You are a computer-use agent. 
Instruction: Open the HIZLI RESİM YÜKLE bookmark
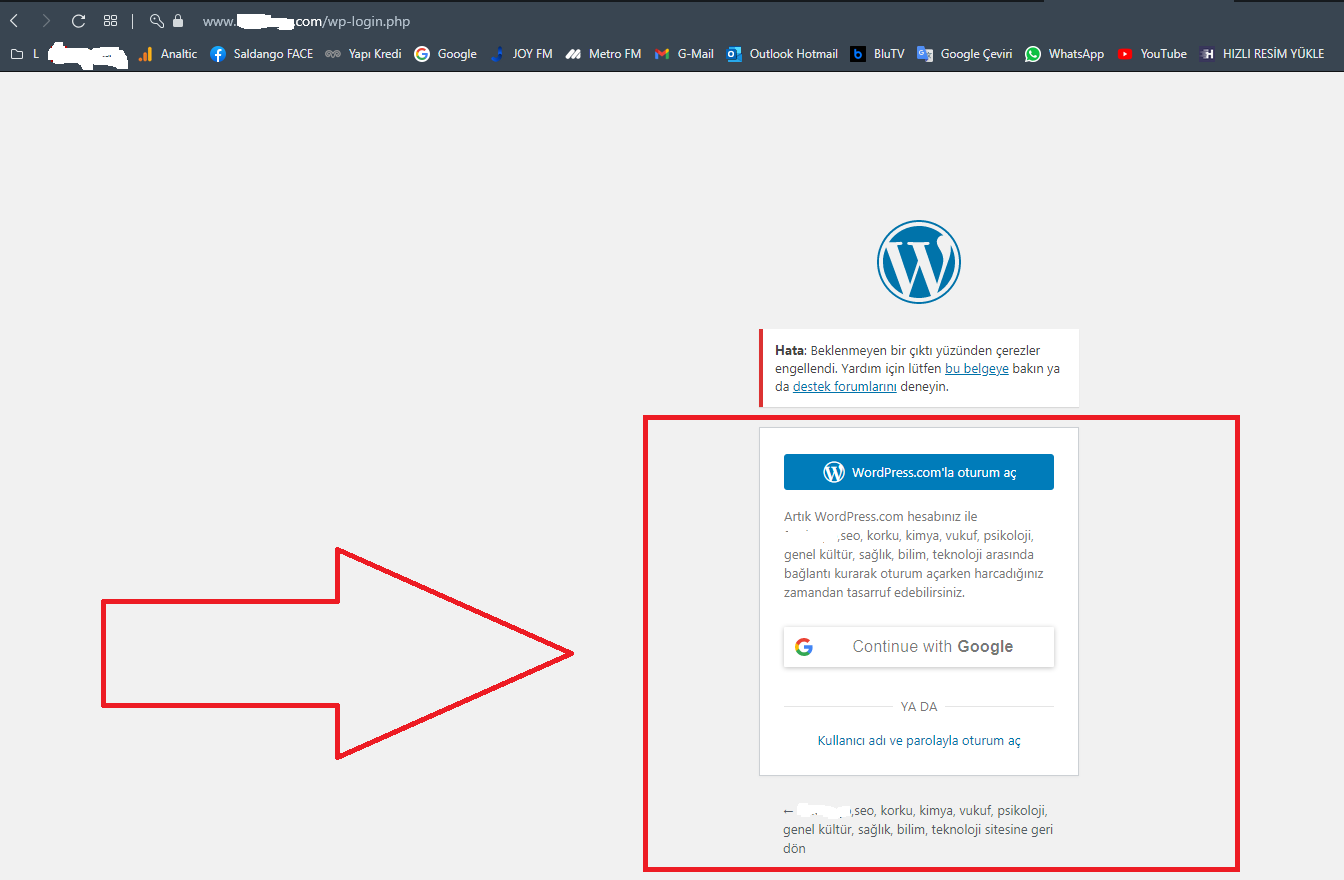1262,54
